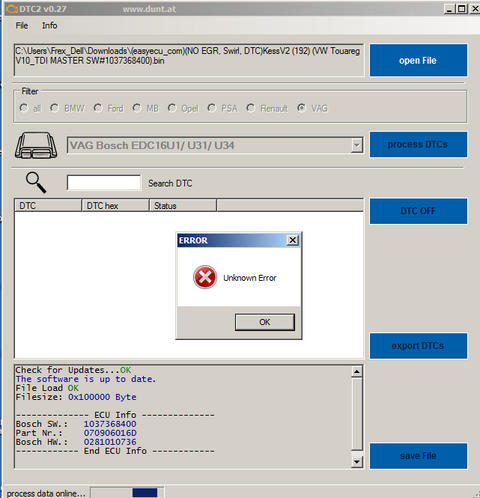Click the log scrollbar down arrow
480x498 pixels.
click(357, 462)
